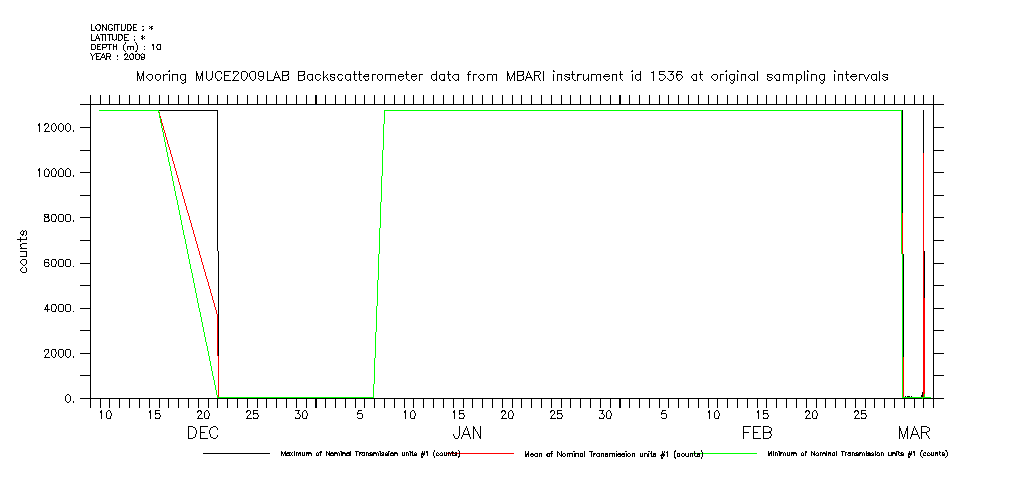
Task: Click the FEB month label
Action: tap(757, 434)
